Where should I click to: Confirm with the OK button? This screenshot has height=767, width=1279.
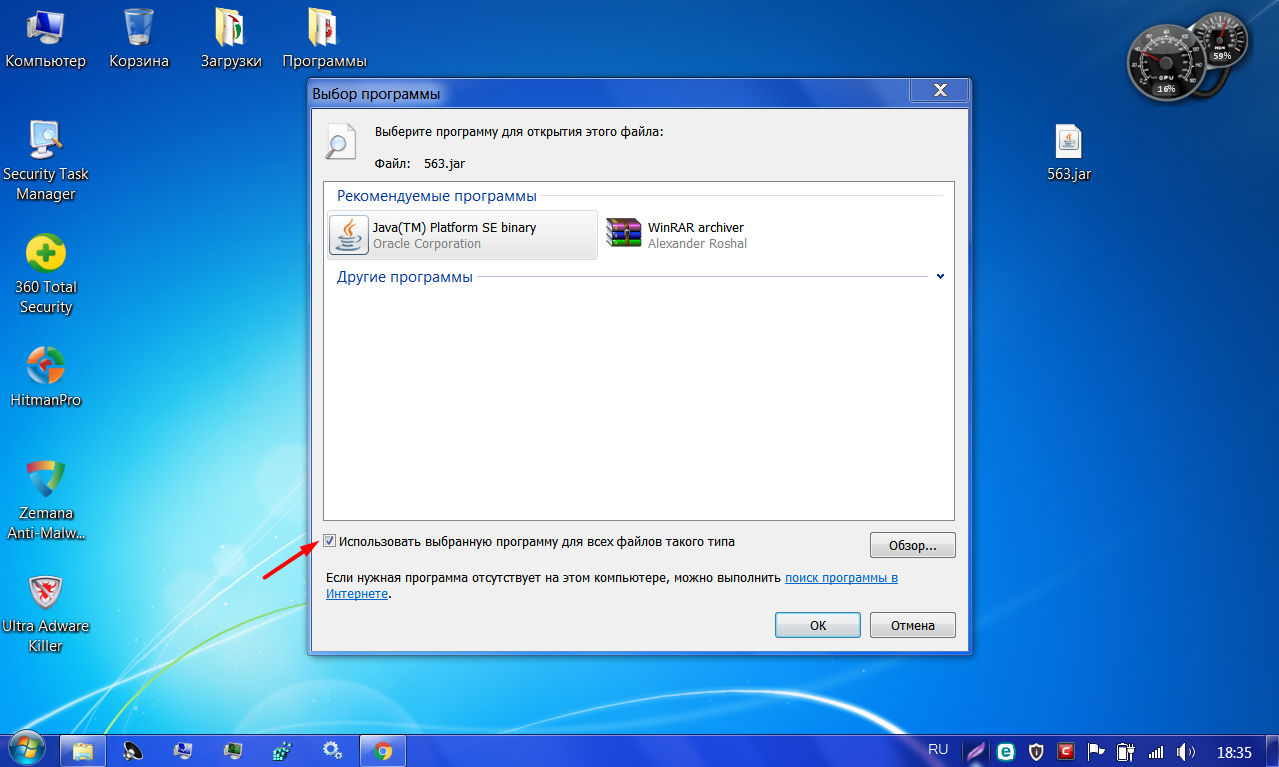point(818,625)
